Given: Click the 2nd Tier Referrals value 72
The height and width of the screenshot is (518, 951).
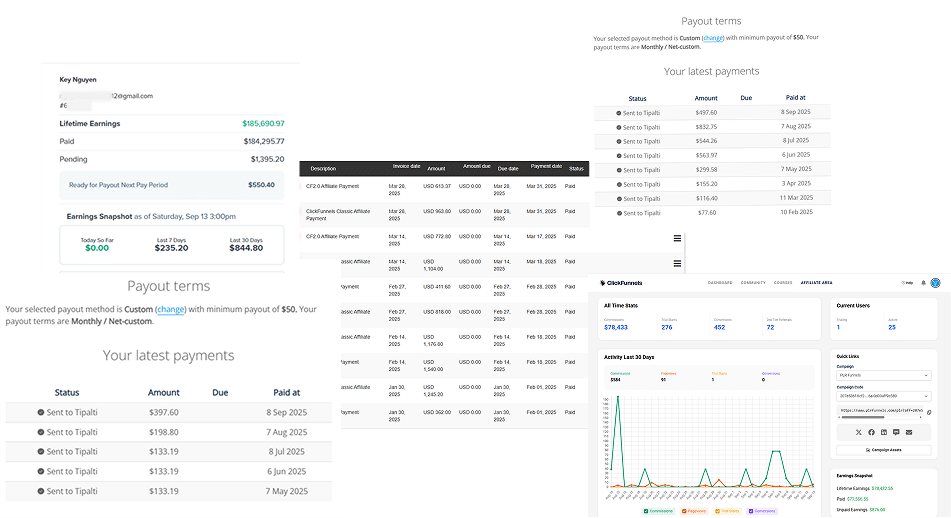Looking at the screenshot, I should coord(770,328).
